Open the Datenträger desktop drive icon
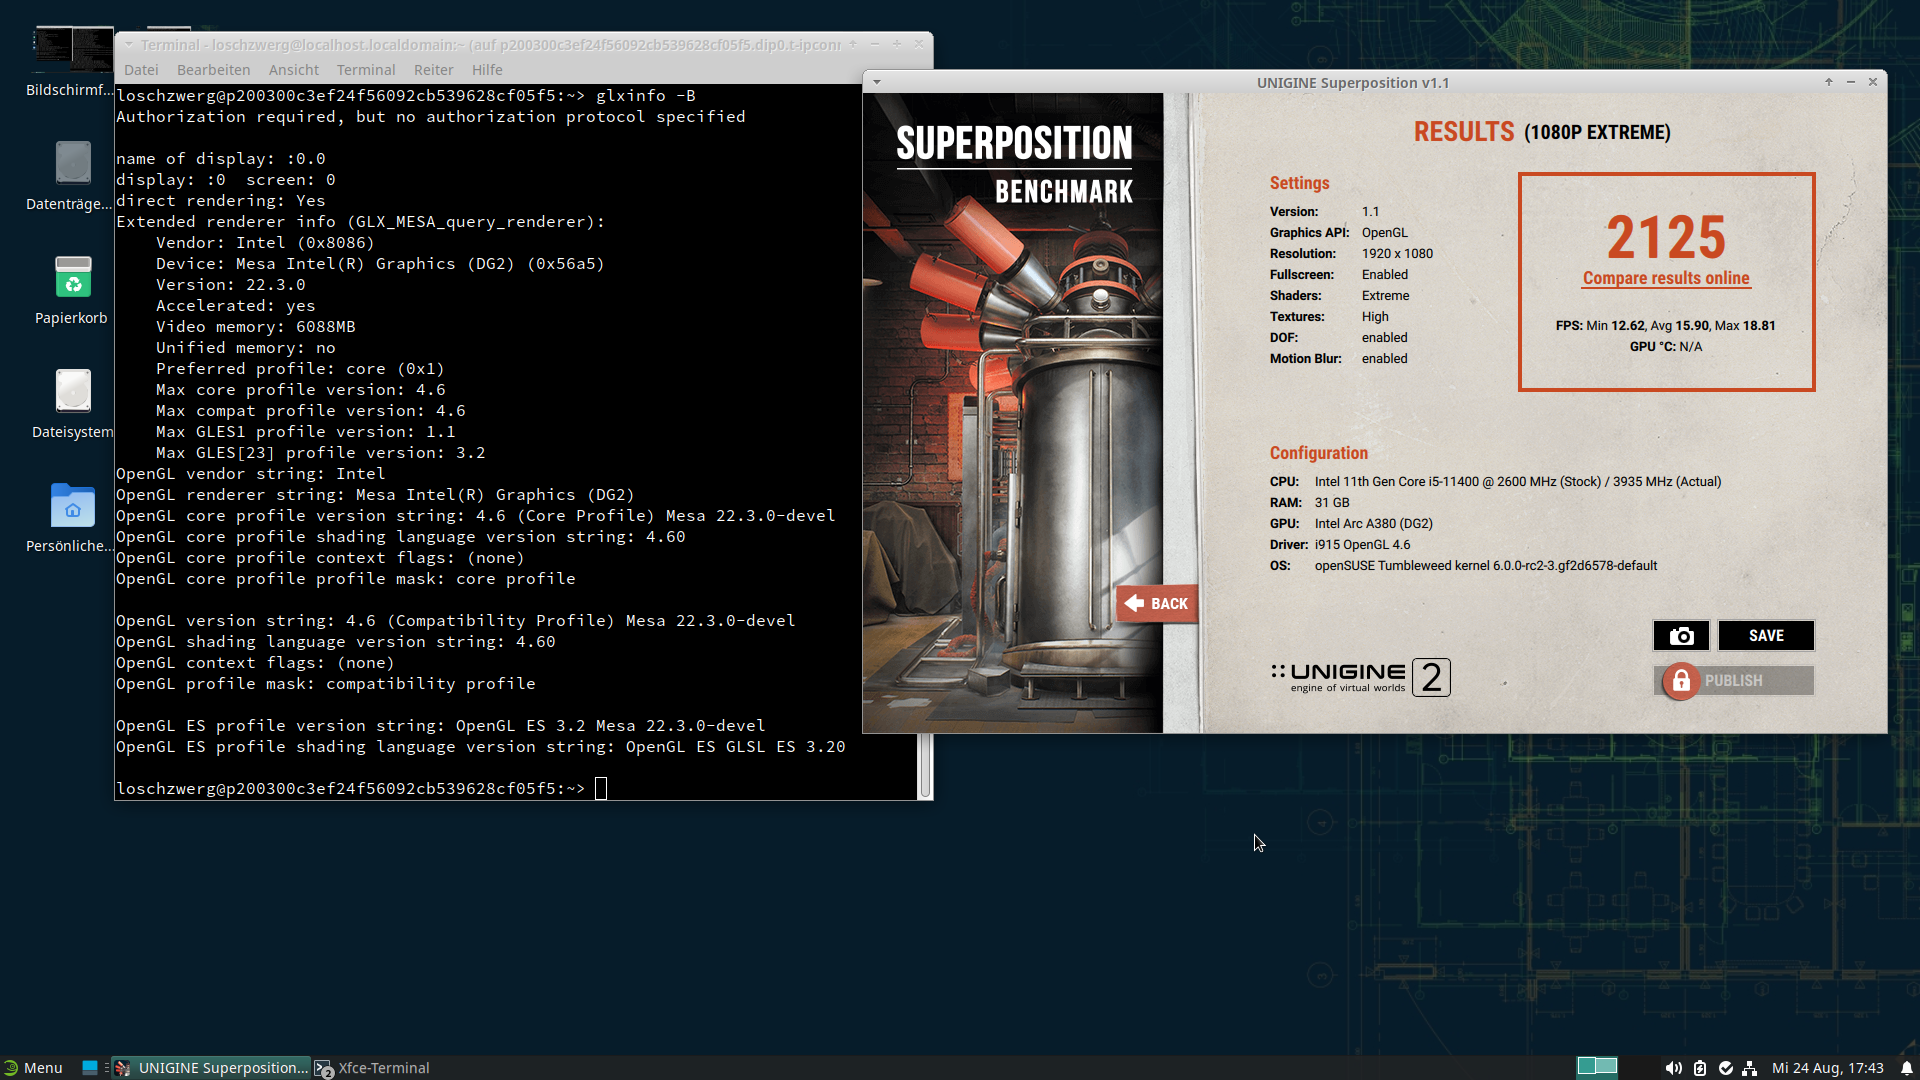The width and height of the screenshot is (1920, 1080). pyautogui.click(x=72, y=164)
